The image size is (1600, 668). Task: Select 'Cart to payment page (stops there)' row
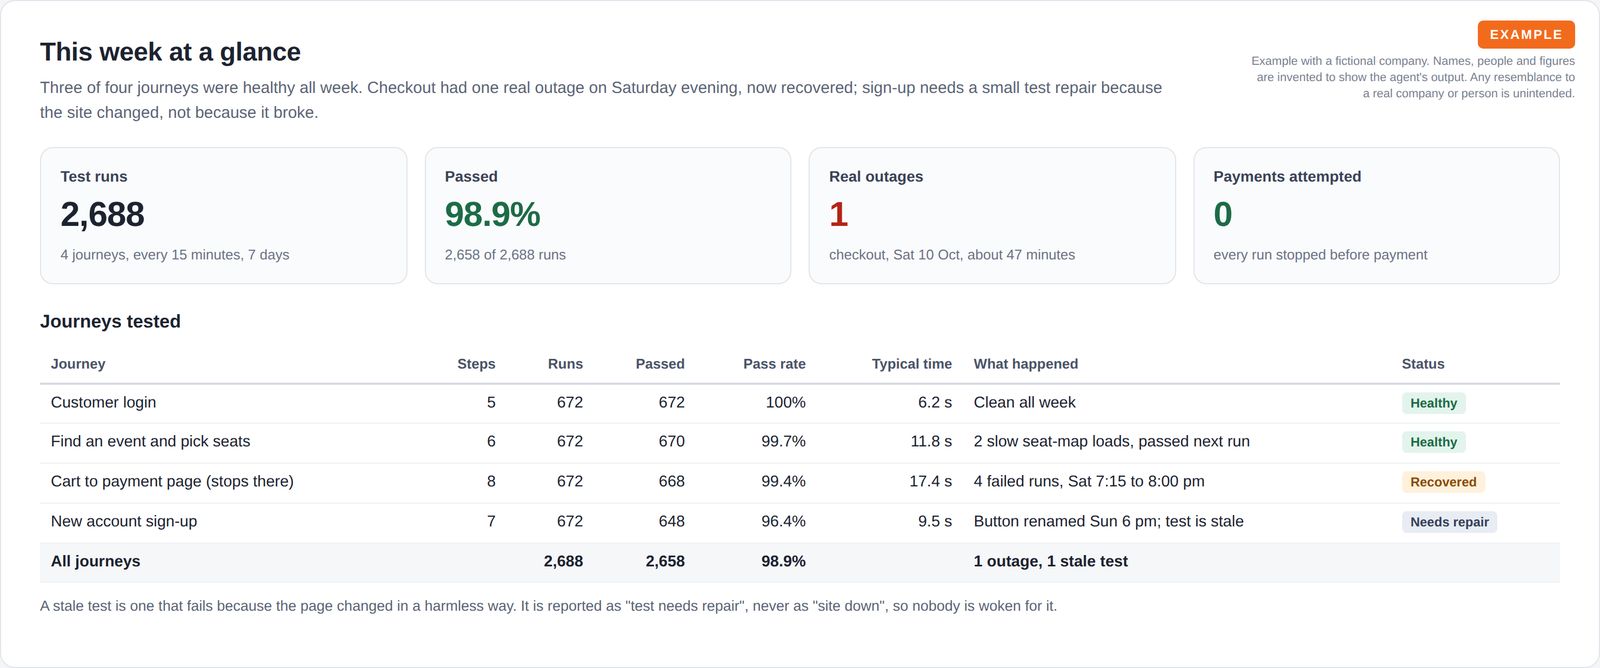pos(800,482)
